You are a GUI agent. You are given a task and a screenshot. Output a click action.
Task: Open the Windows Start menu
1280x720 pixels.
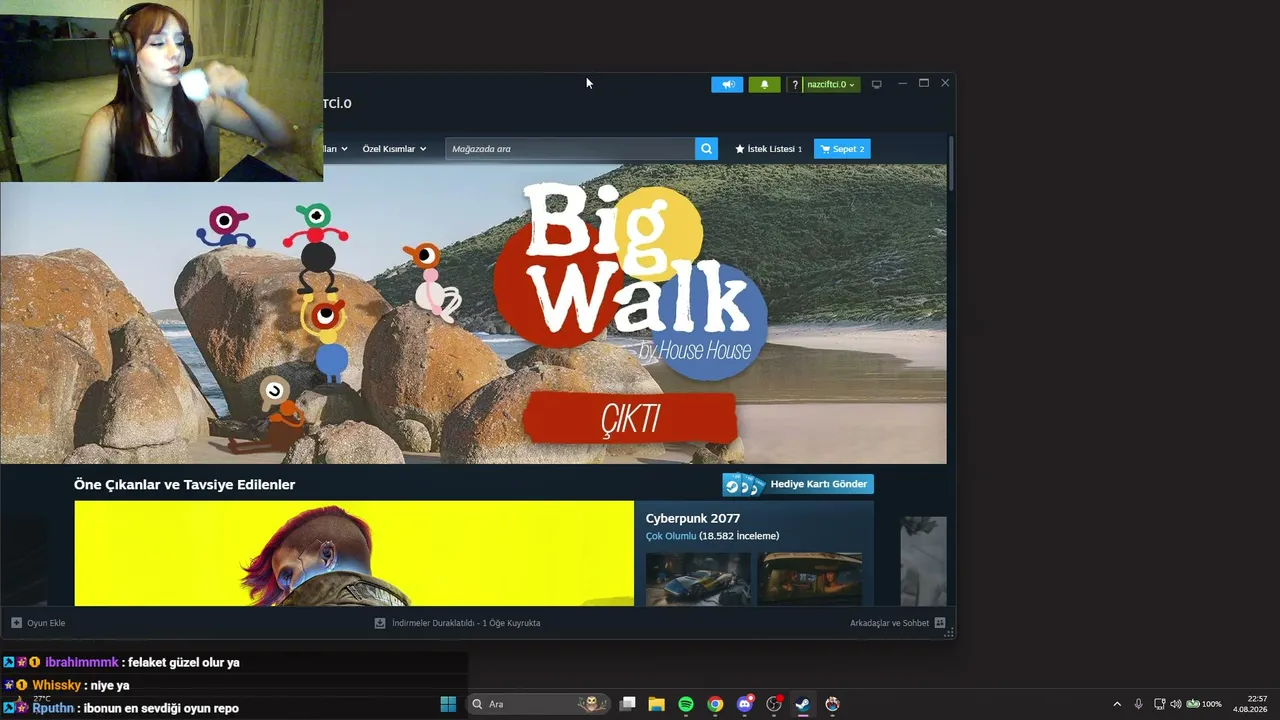[x=448, y=704]
